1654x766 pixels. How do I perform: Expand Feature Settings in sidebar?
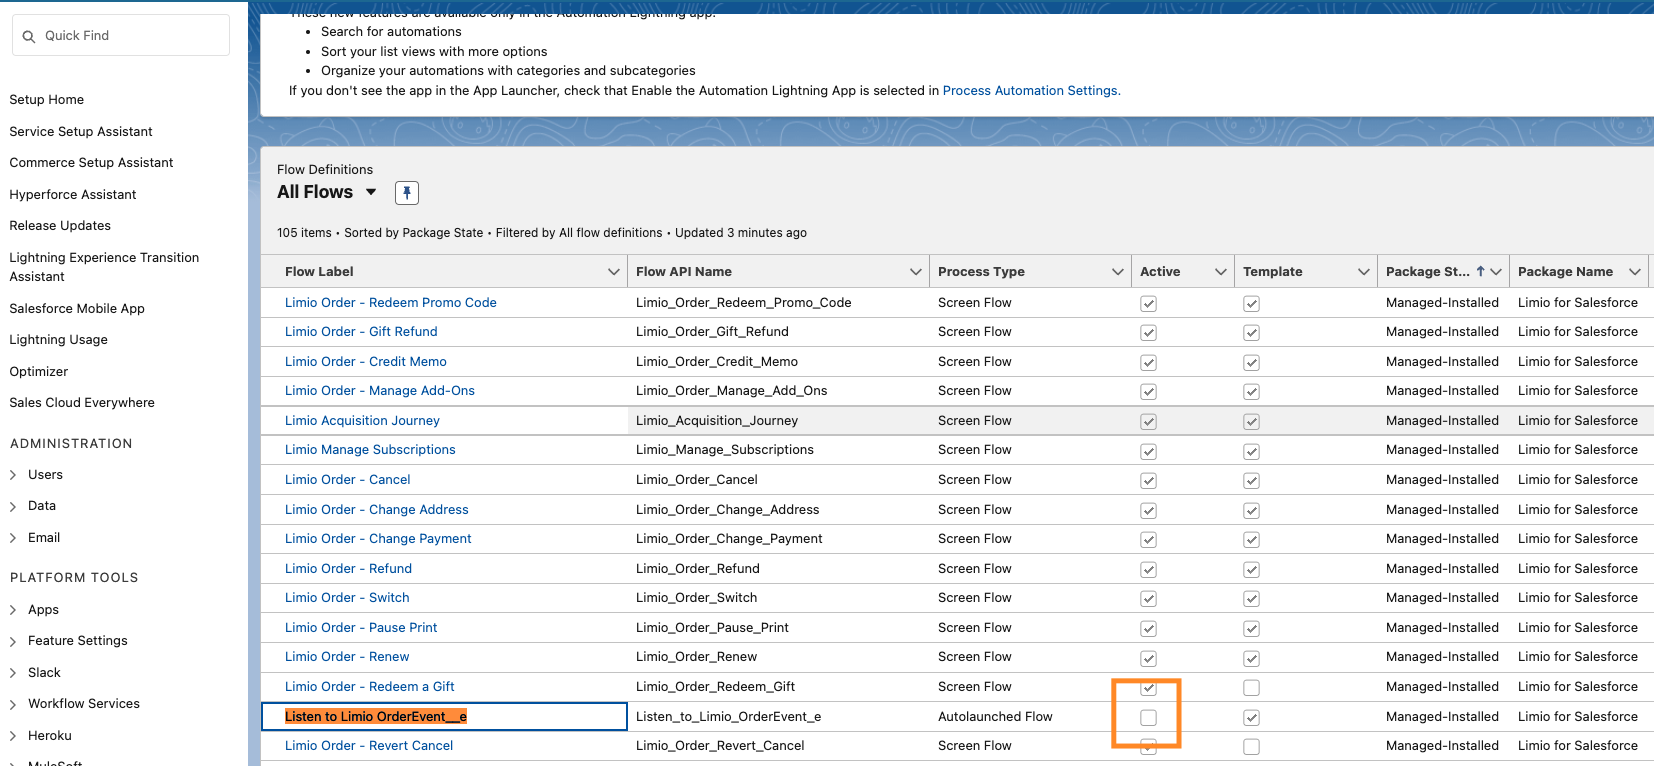(13, 641)
